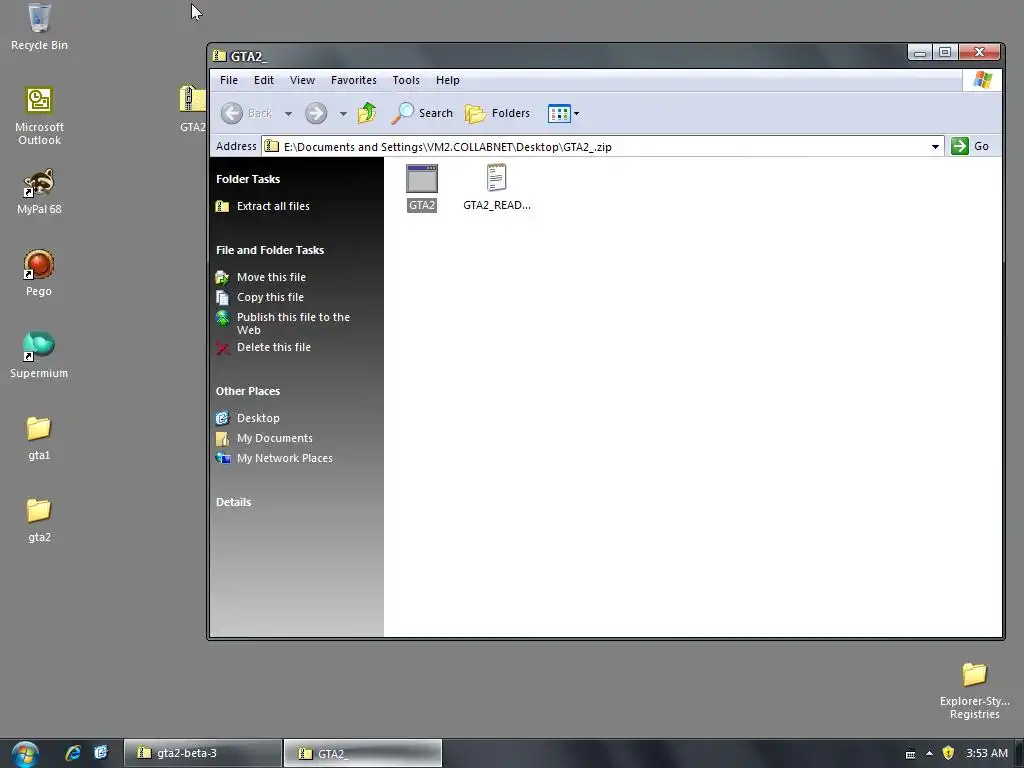Go to Desktop in Other Places
Screen dimensions: 1024x768
[x=248, y=418]
